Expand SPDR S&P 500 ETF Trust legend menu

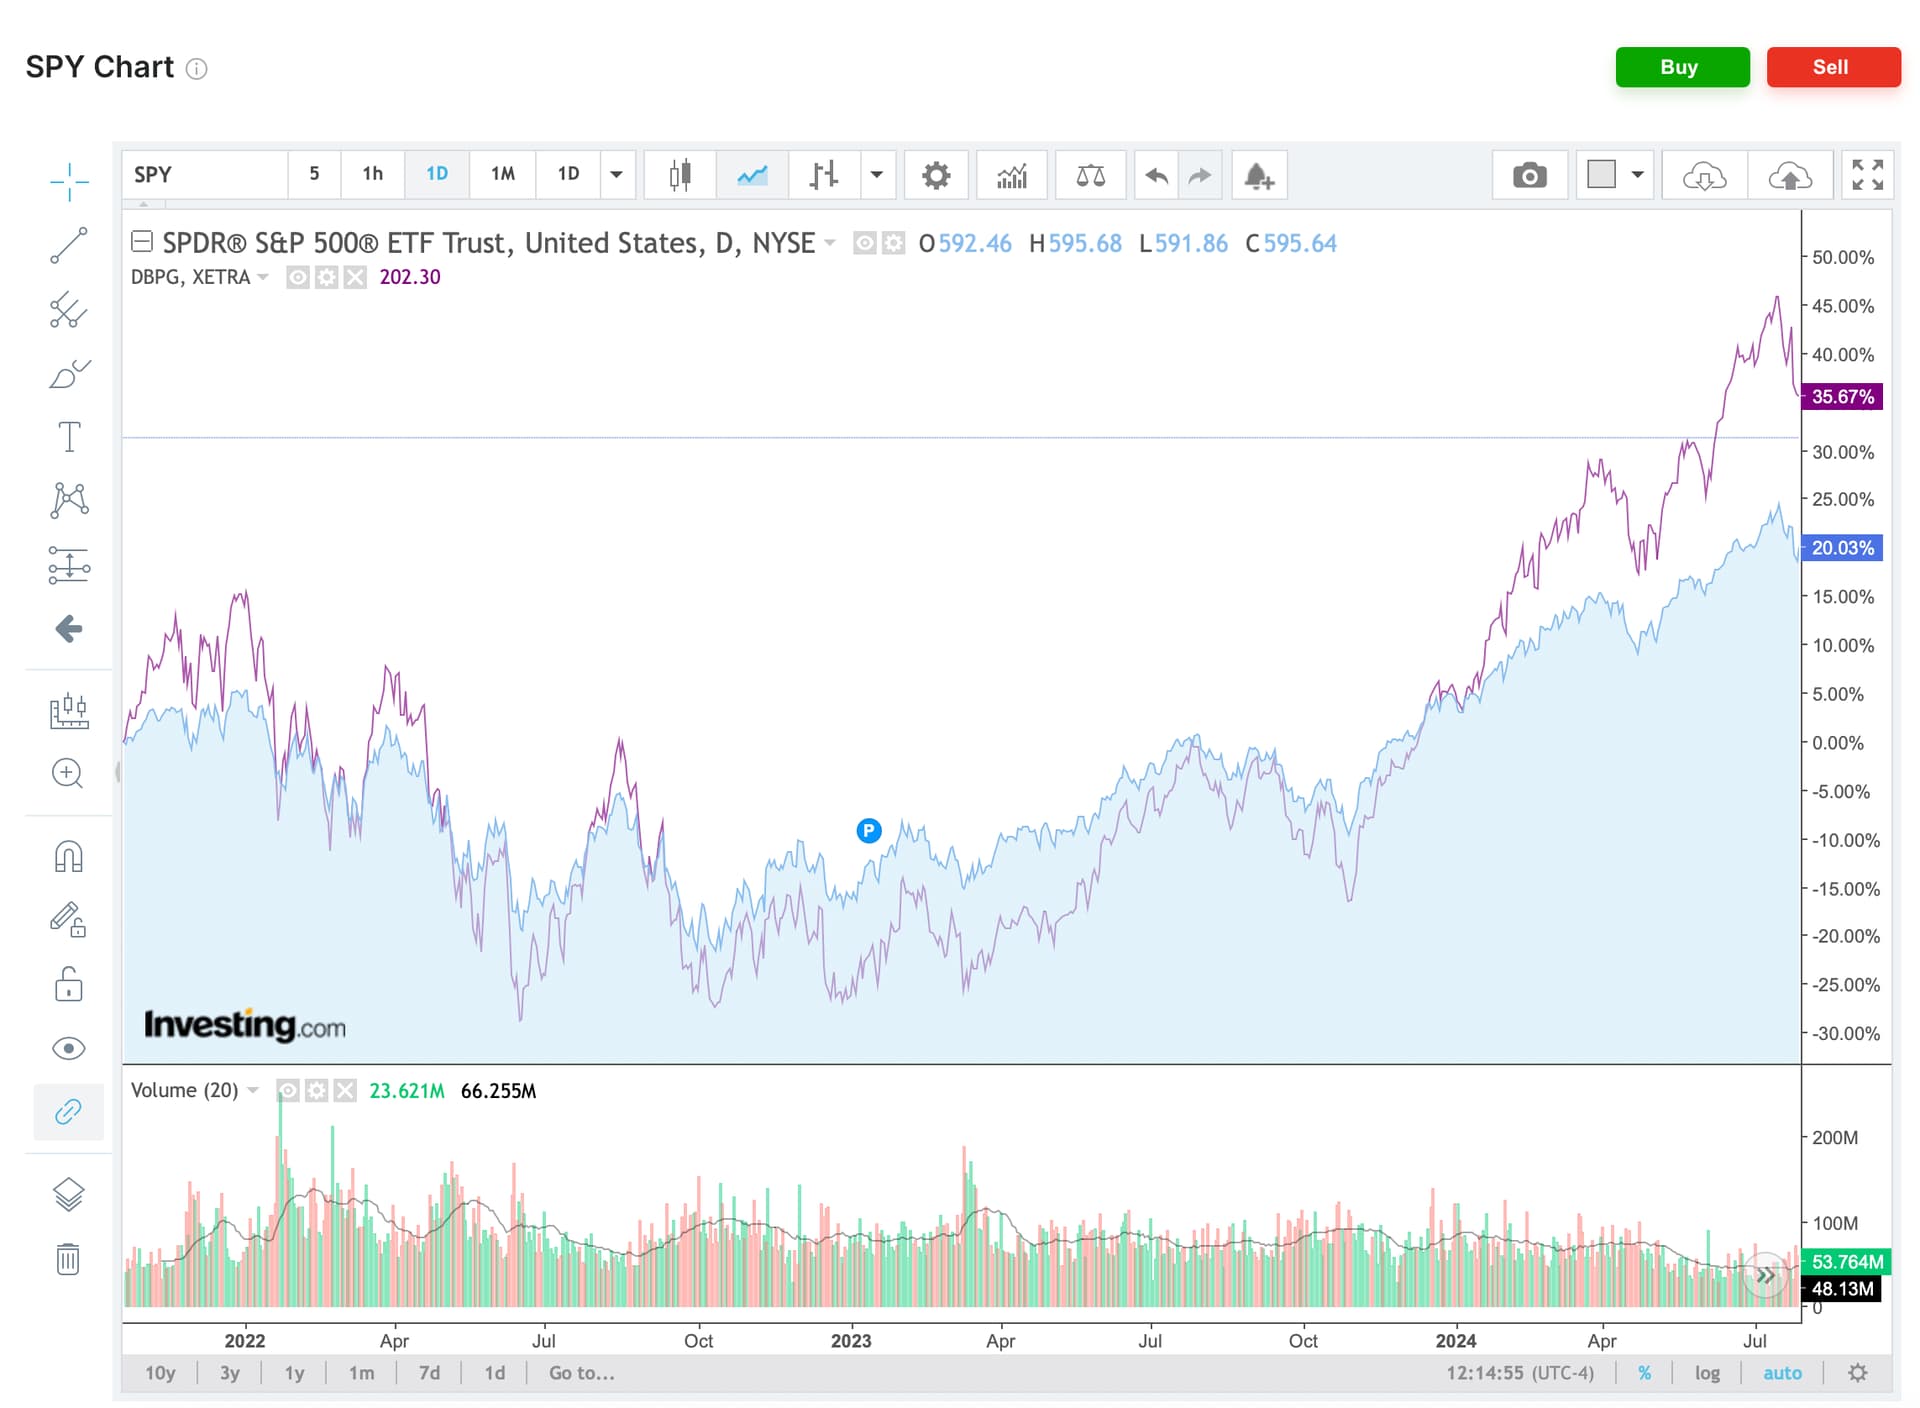coord(829,243)
